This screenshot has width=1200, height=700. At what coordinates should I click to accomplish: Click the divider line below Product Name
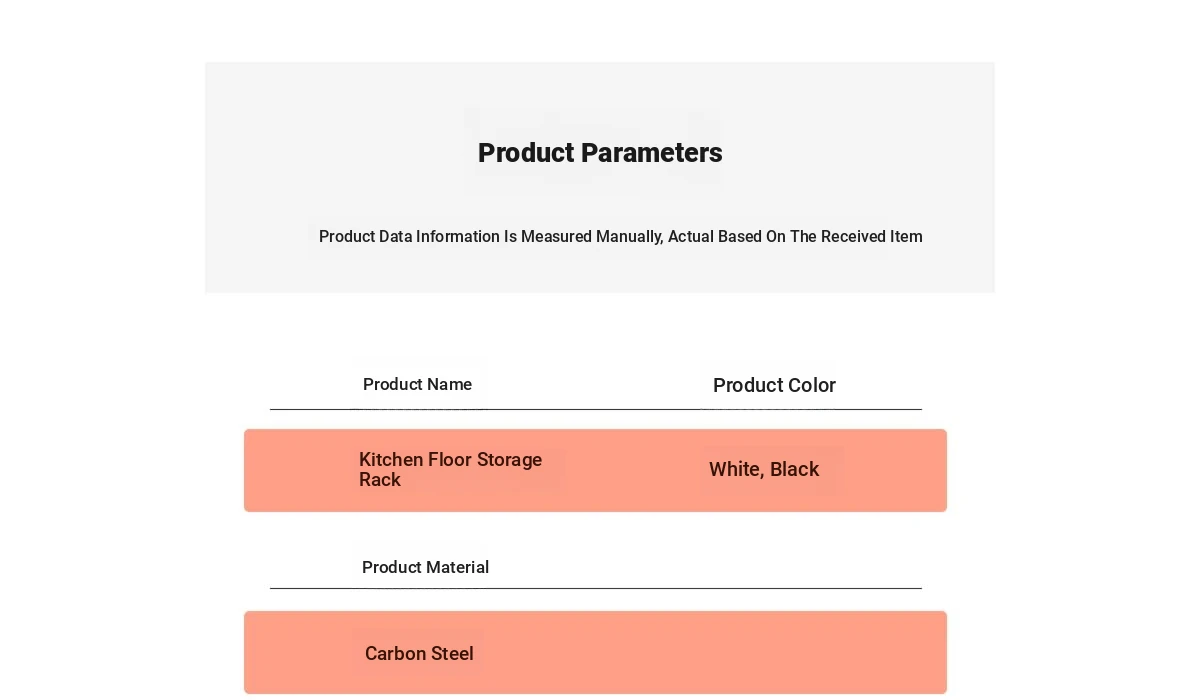pyautogui.click(x=596, y=409)
